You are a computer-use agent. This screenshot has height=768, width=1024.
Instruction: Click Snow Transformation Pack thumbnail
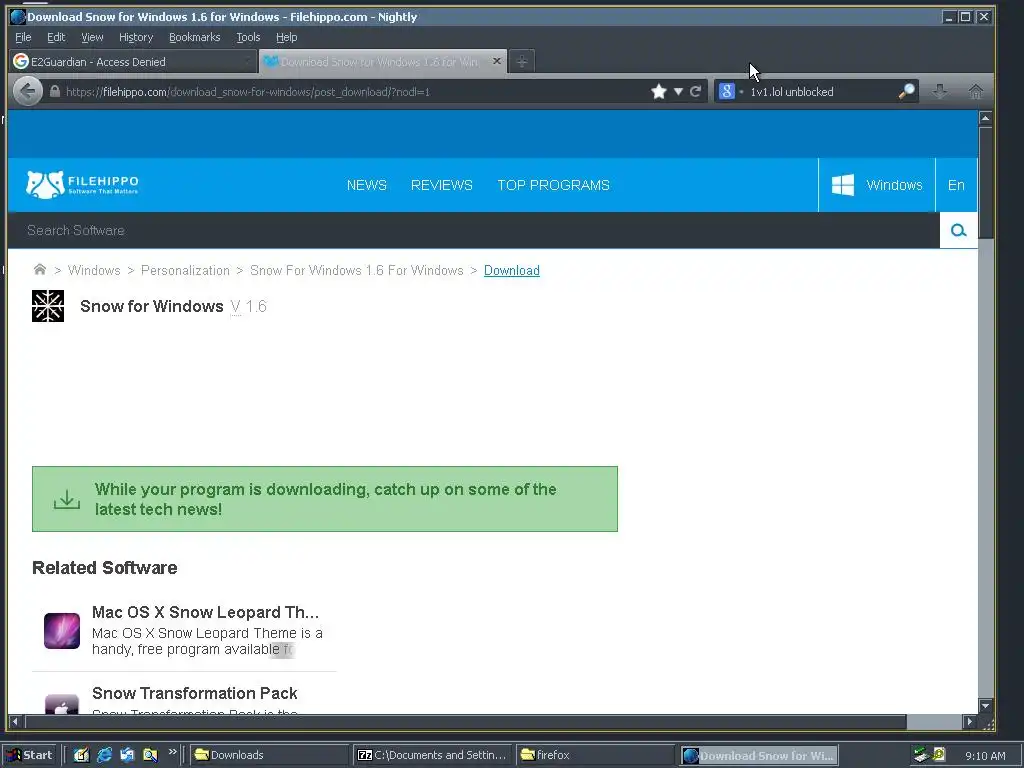click(62, 703)
